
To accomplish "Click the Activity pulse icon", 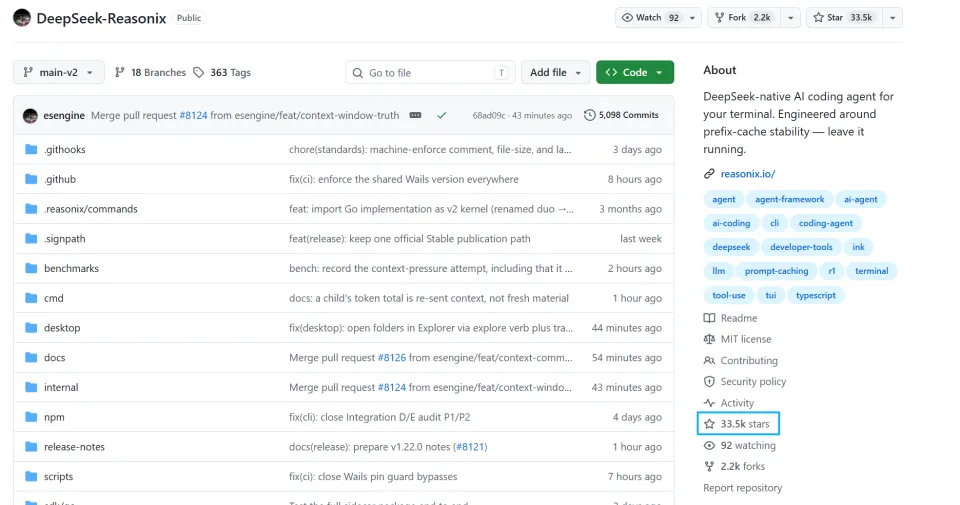I will [x=709, y=403].
